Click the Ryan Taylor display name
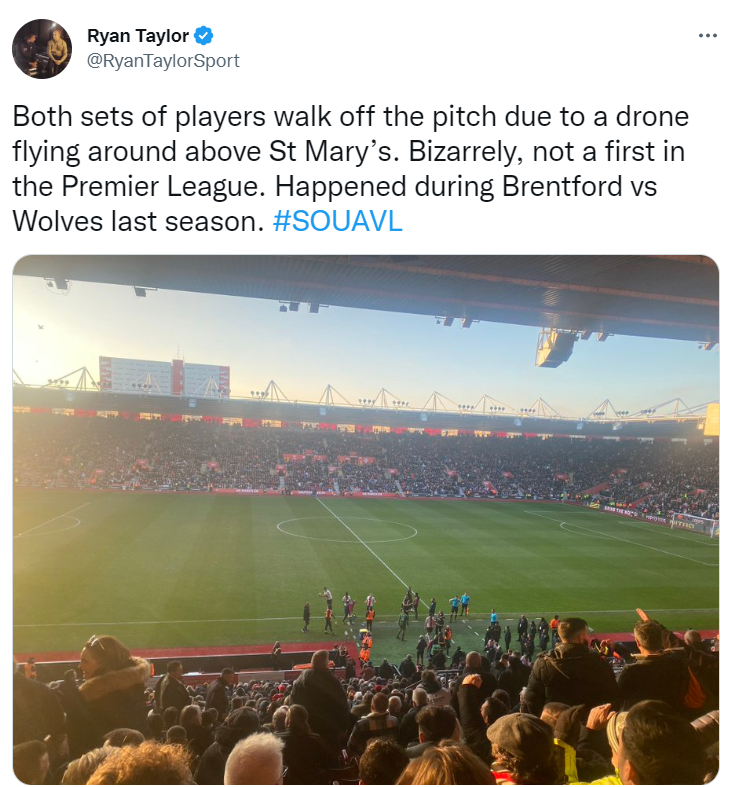The image size is (737, 787). 138,36
